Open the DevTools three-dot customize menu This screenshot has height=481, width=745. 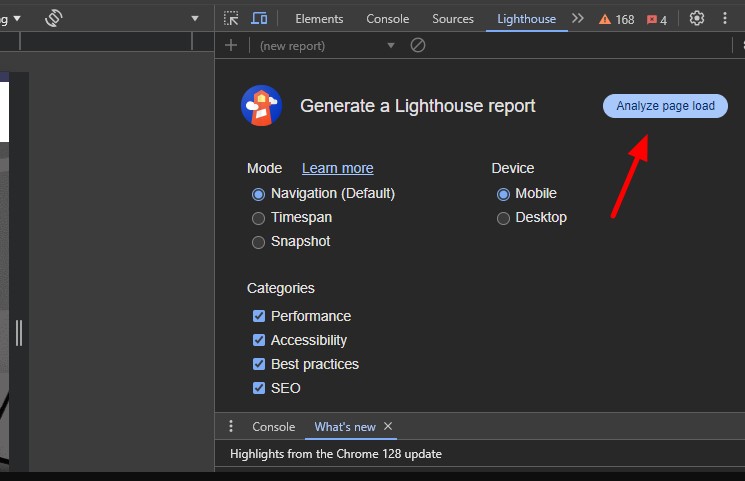[725, 18]
